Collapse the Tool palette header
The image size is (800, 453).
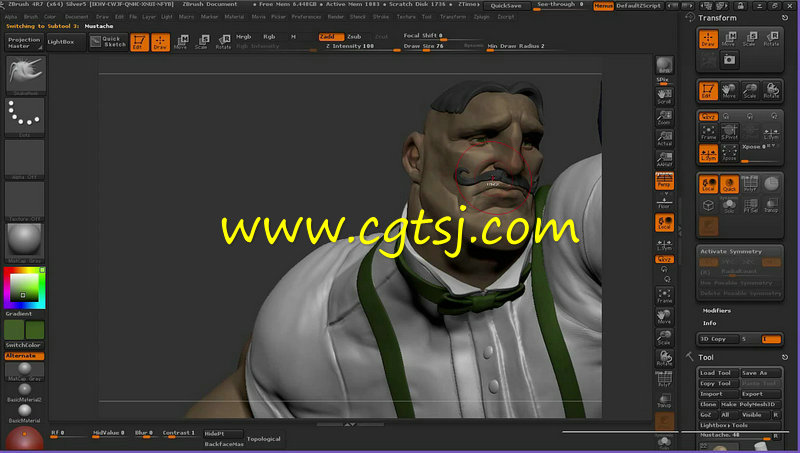click(706, 358)
